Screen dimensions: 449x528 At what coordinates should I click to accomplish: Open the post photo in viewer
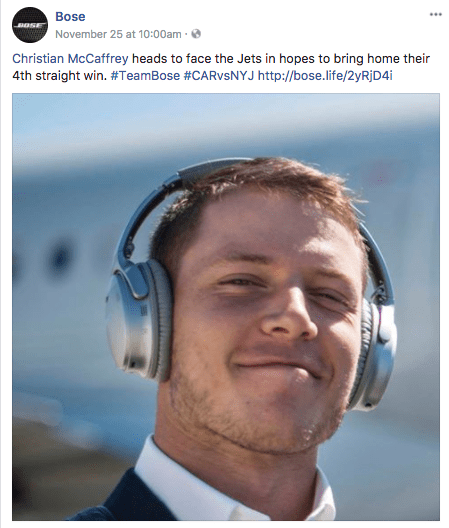[226, 307]
